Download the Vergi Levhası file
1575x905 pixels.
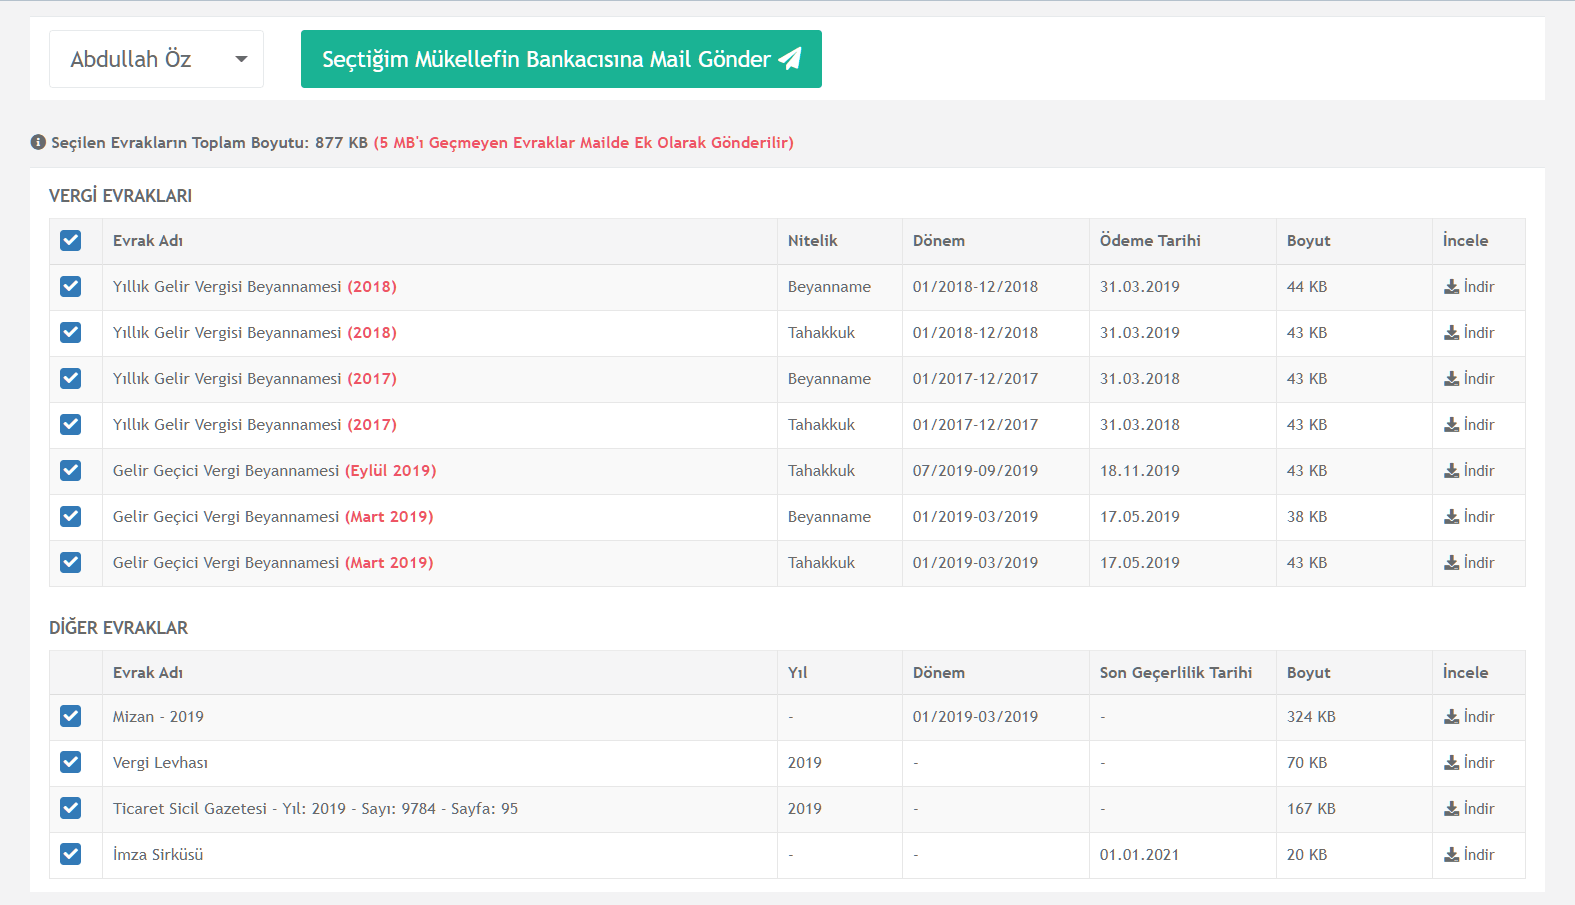tap(1468, 763)
